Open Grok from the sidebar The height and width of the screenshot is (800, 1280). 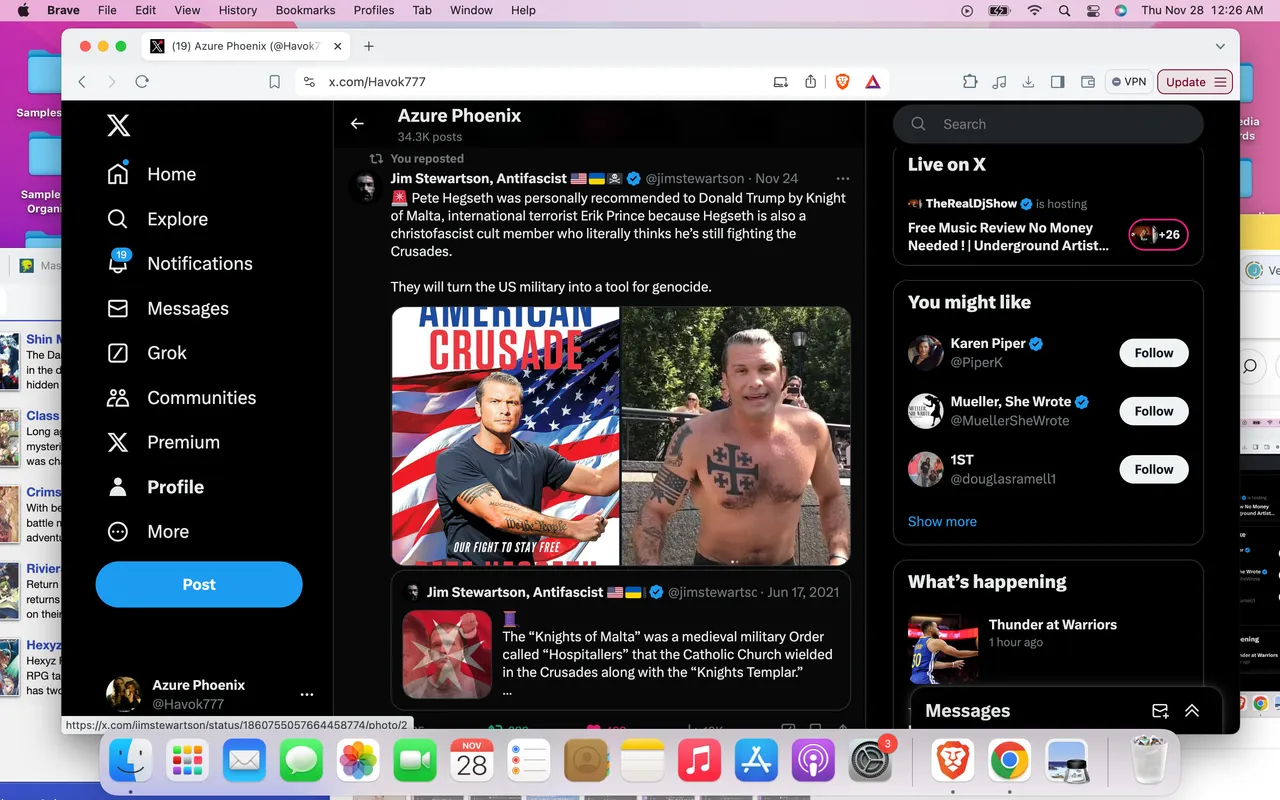point(147,353)
